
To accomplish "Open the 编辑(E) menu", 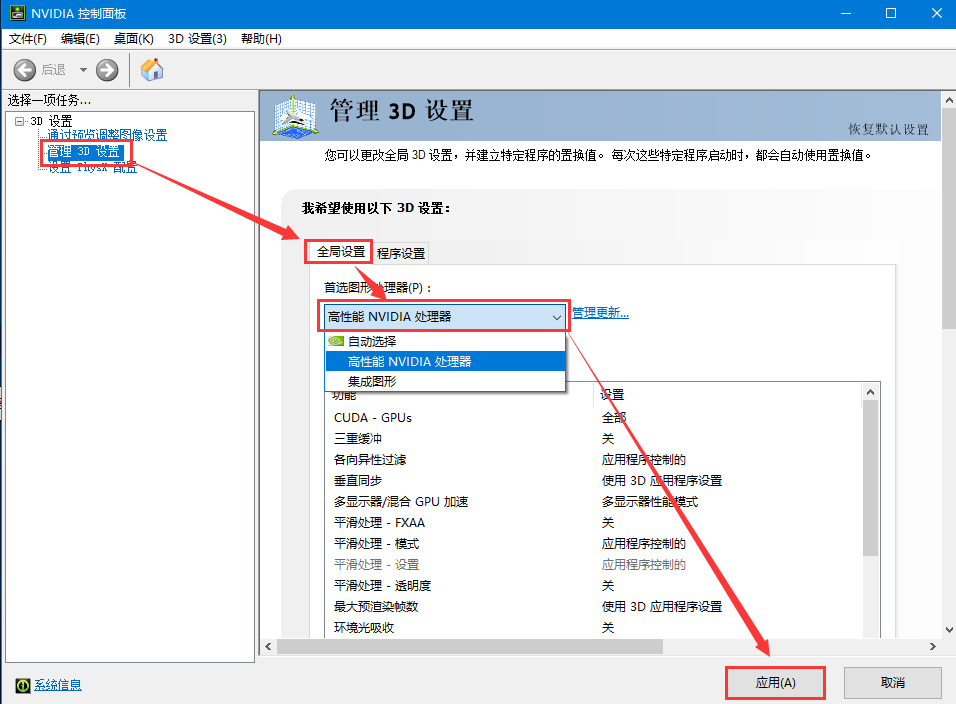I will [x=80, y=39].
